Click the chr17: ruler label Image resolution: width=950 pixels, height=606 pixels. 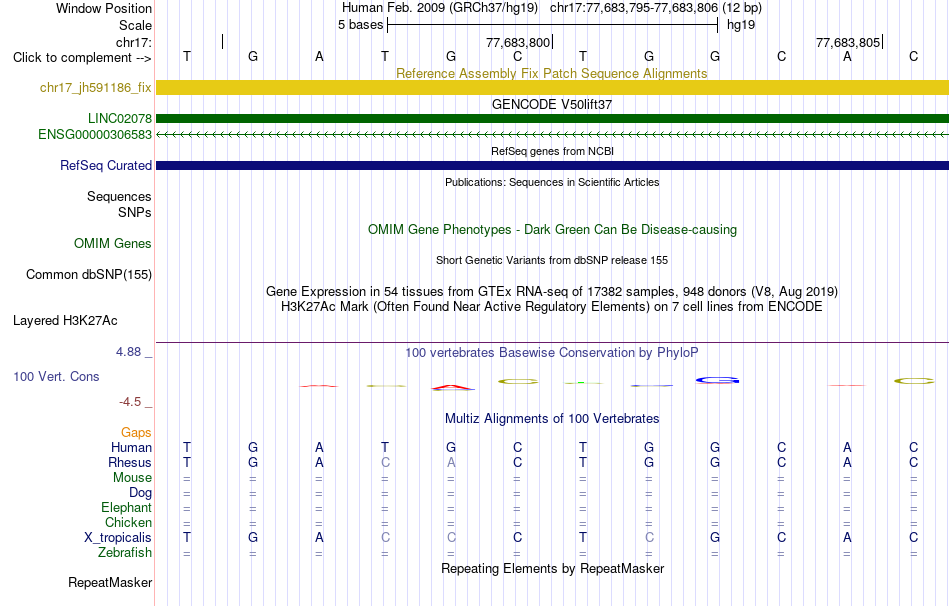[134, 42]
